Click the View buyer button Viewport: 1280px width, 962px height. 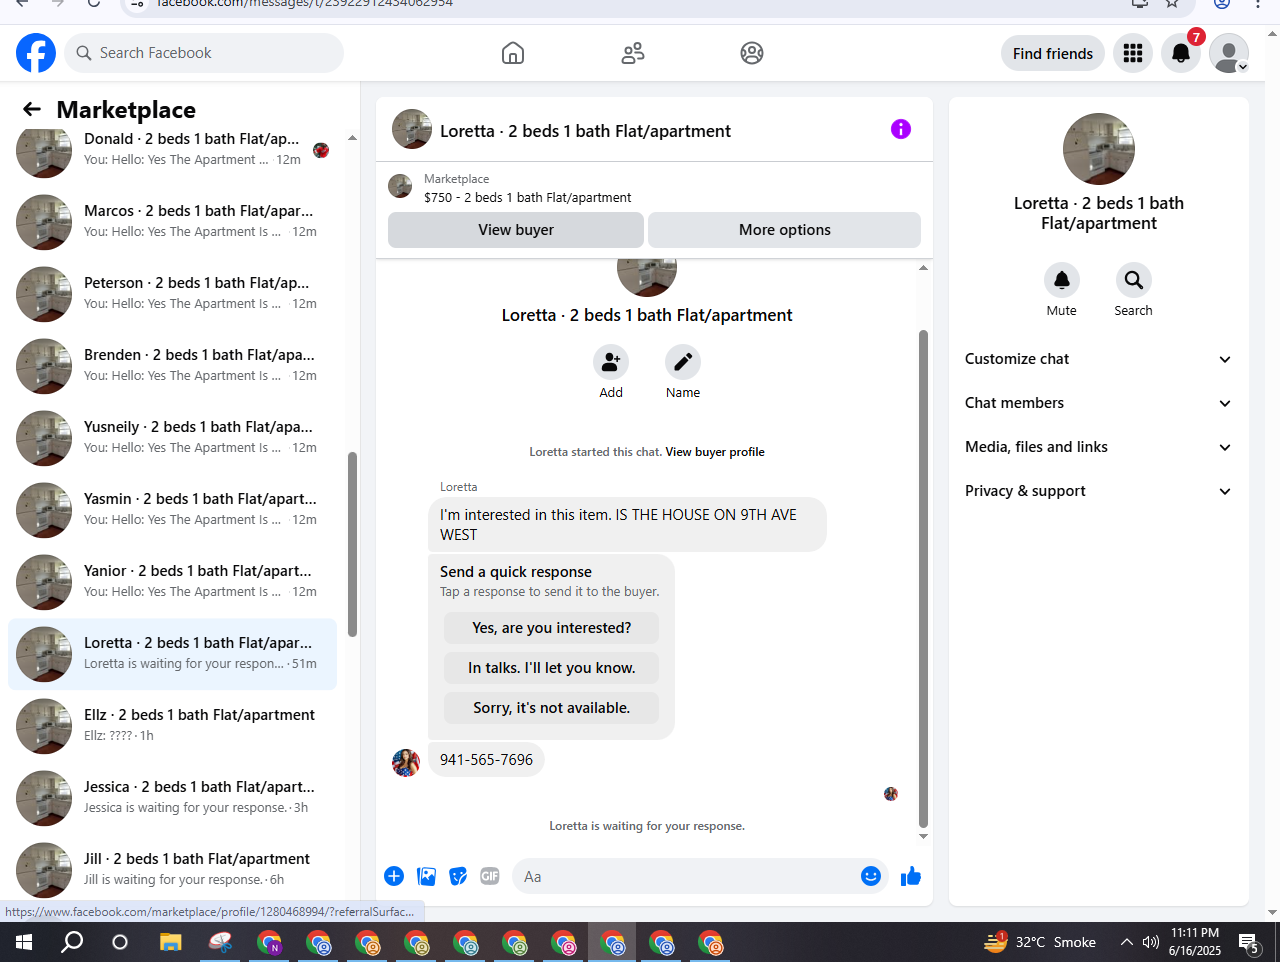516,230
